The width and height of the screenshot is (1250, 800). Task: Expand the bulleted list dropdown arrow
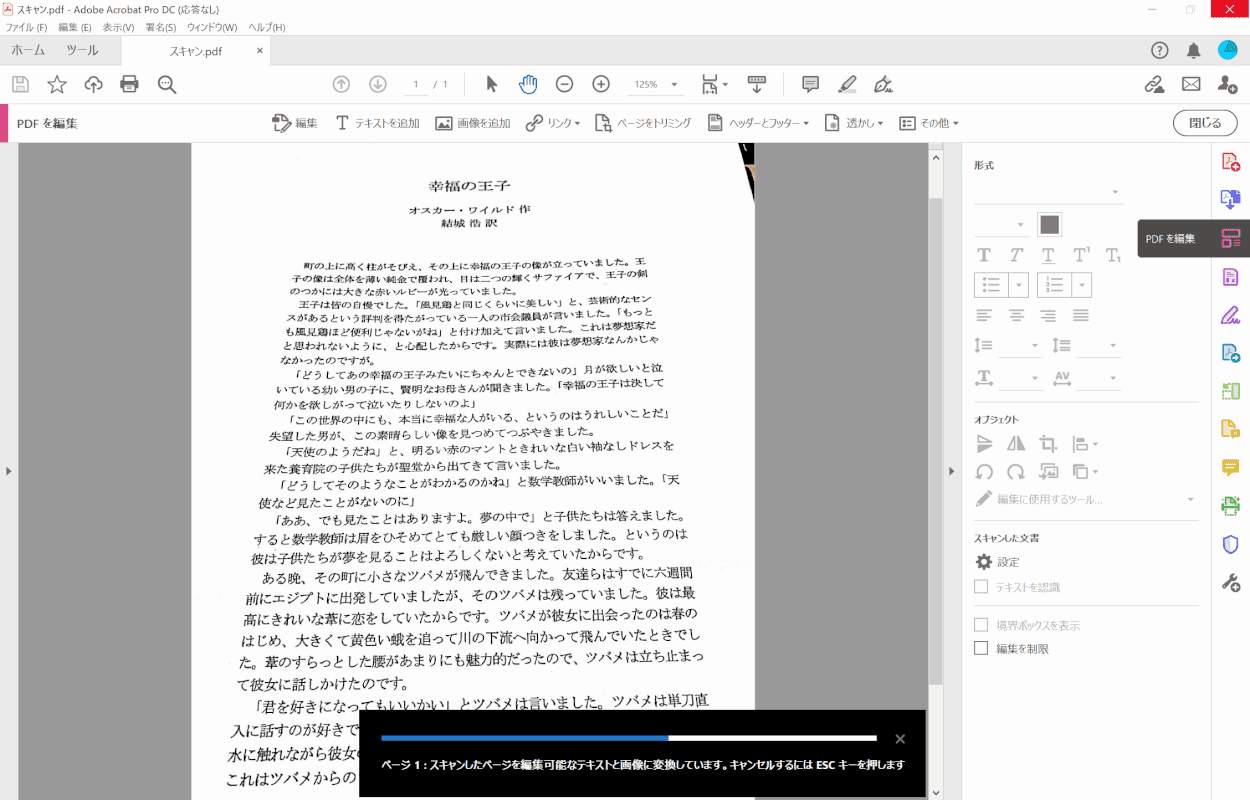point(1019,285)
